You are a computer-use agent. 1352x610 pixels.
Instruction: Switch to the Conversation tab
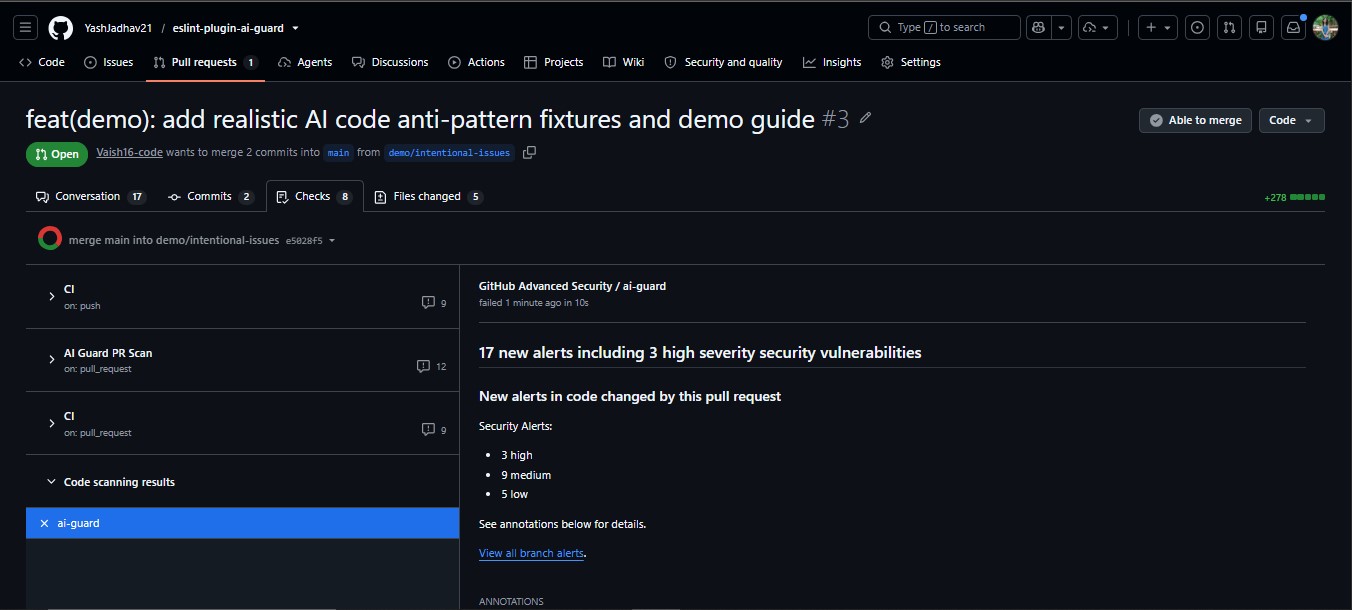tap(91, 197)
